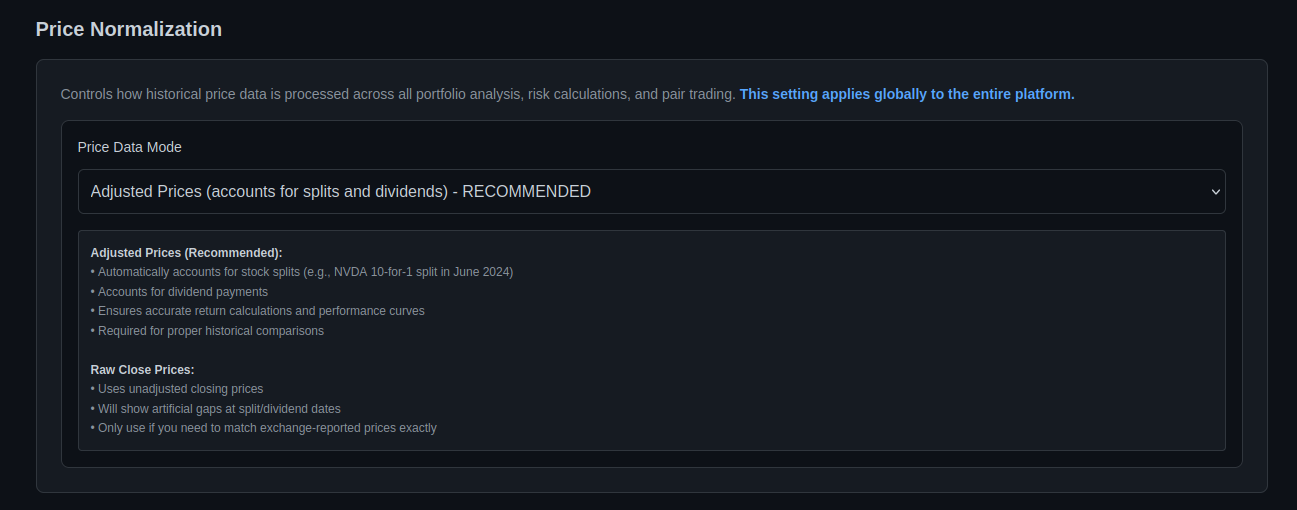
Task: Click "Accounts for dividend payments" bullet
Action: 182,292
